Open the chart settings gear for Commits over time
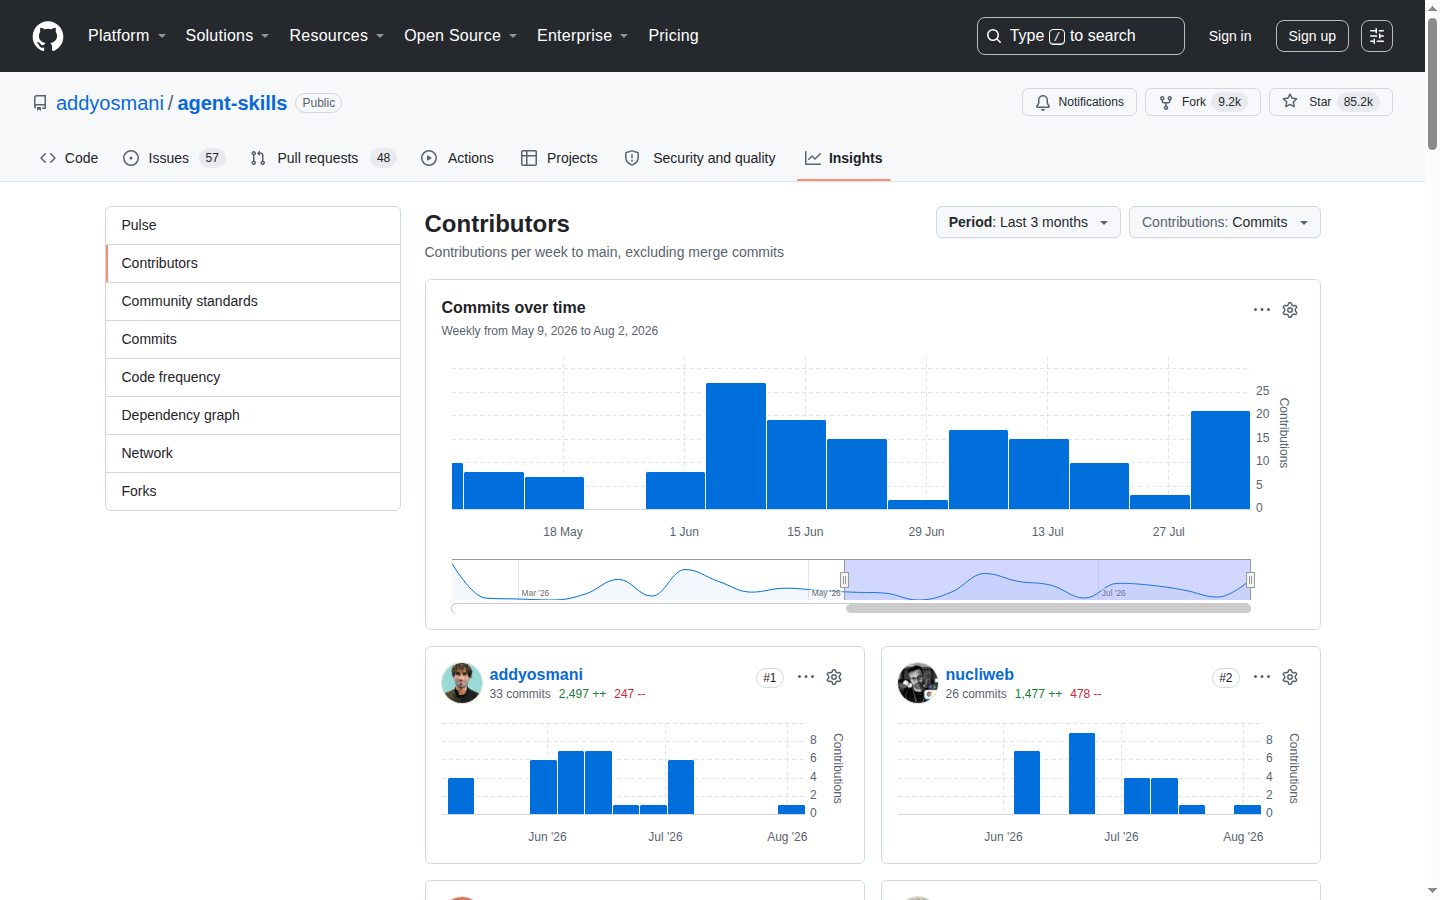 [x=1290, y=310]
